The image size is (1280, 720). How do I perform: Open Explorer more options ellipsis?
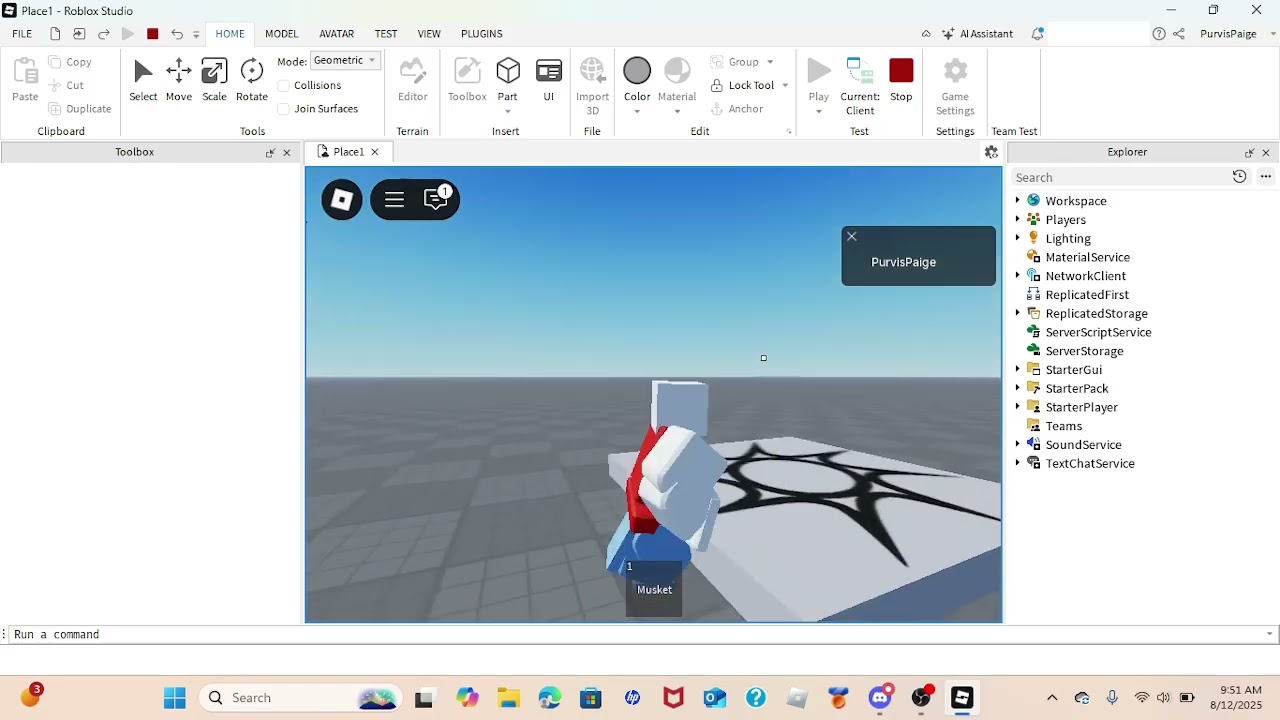pos(1265,177)
